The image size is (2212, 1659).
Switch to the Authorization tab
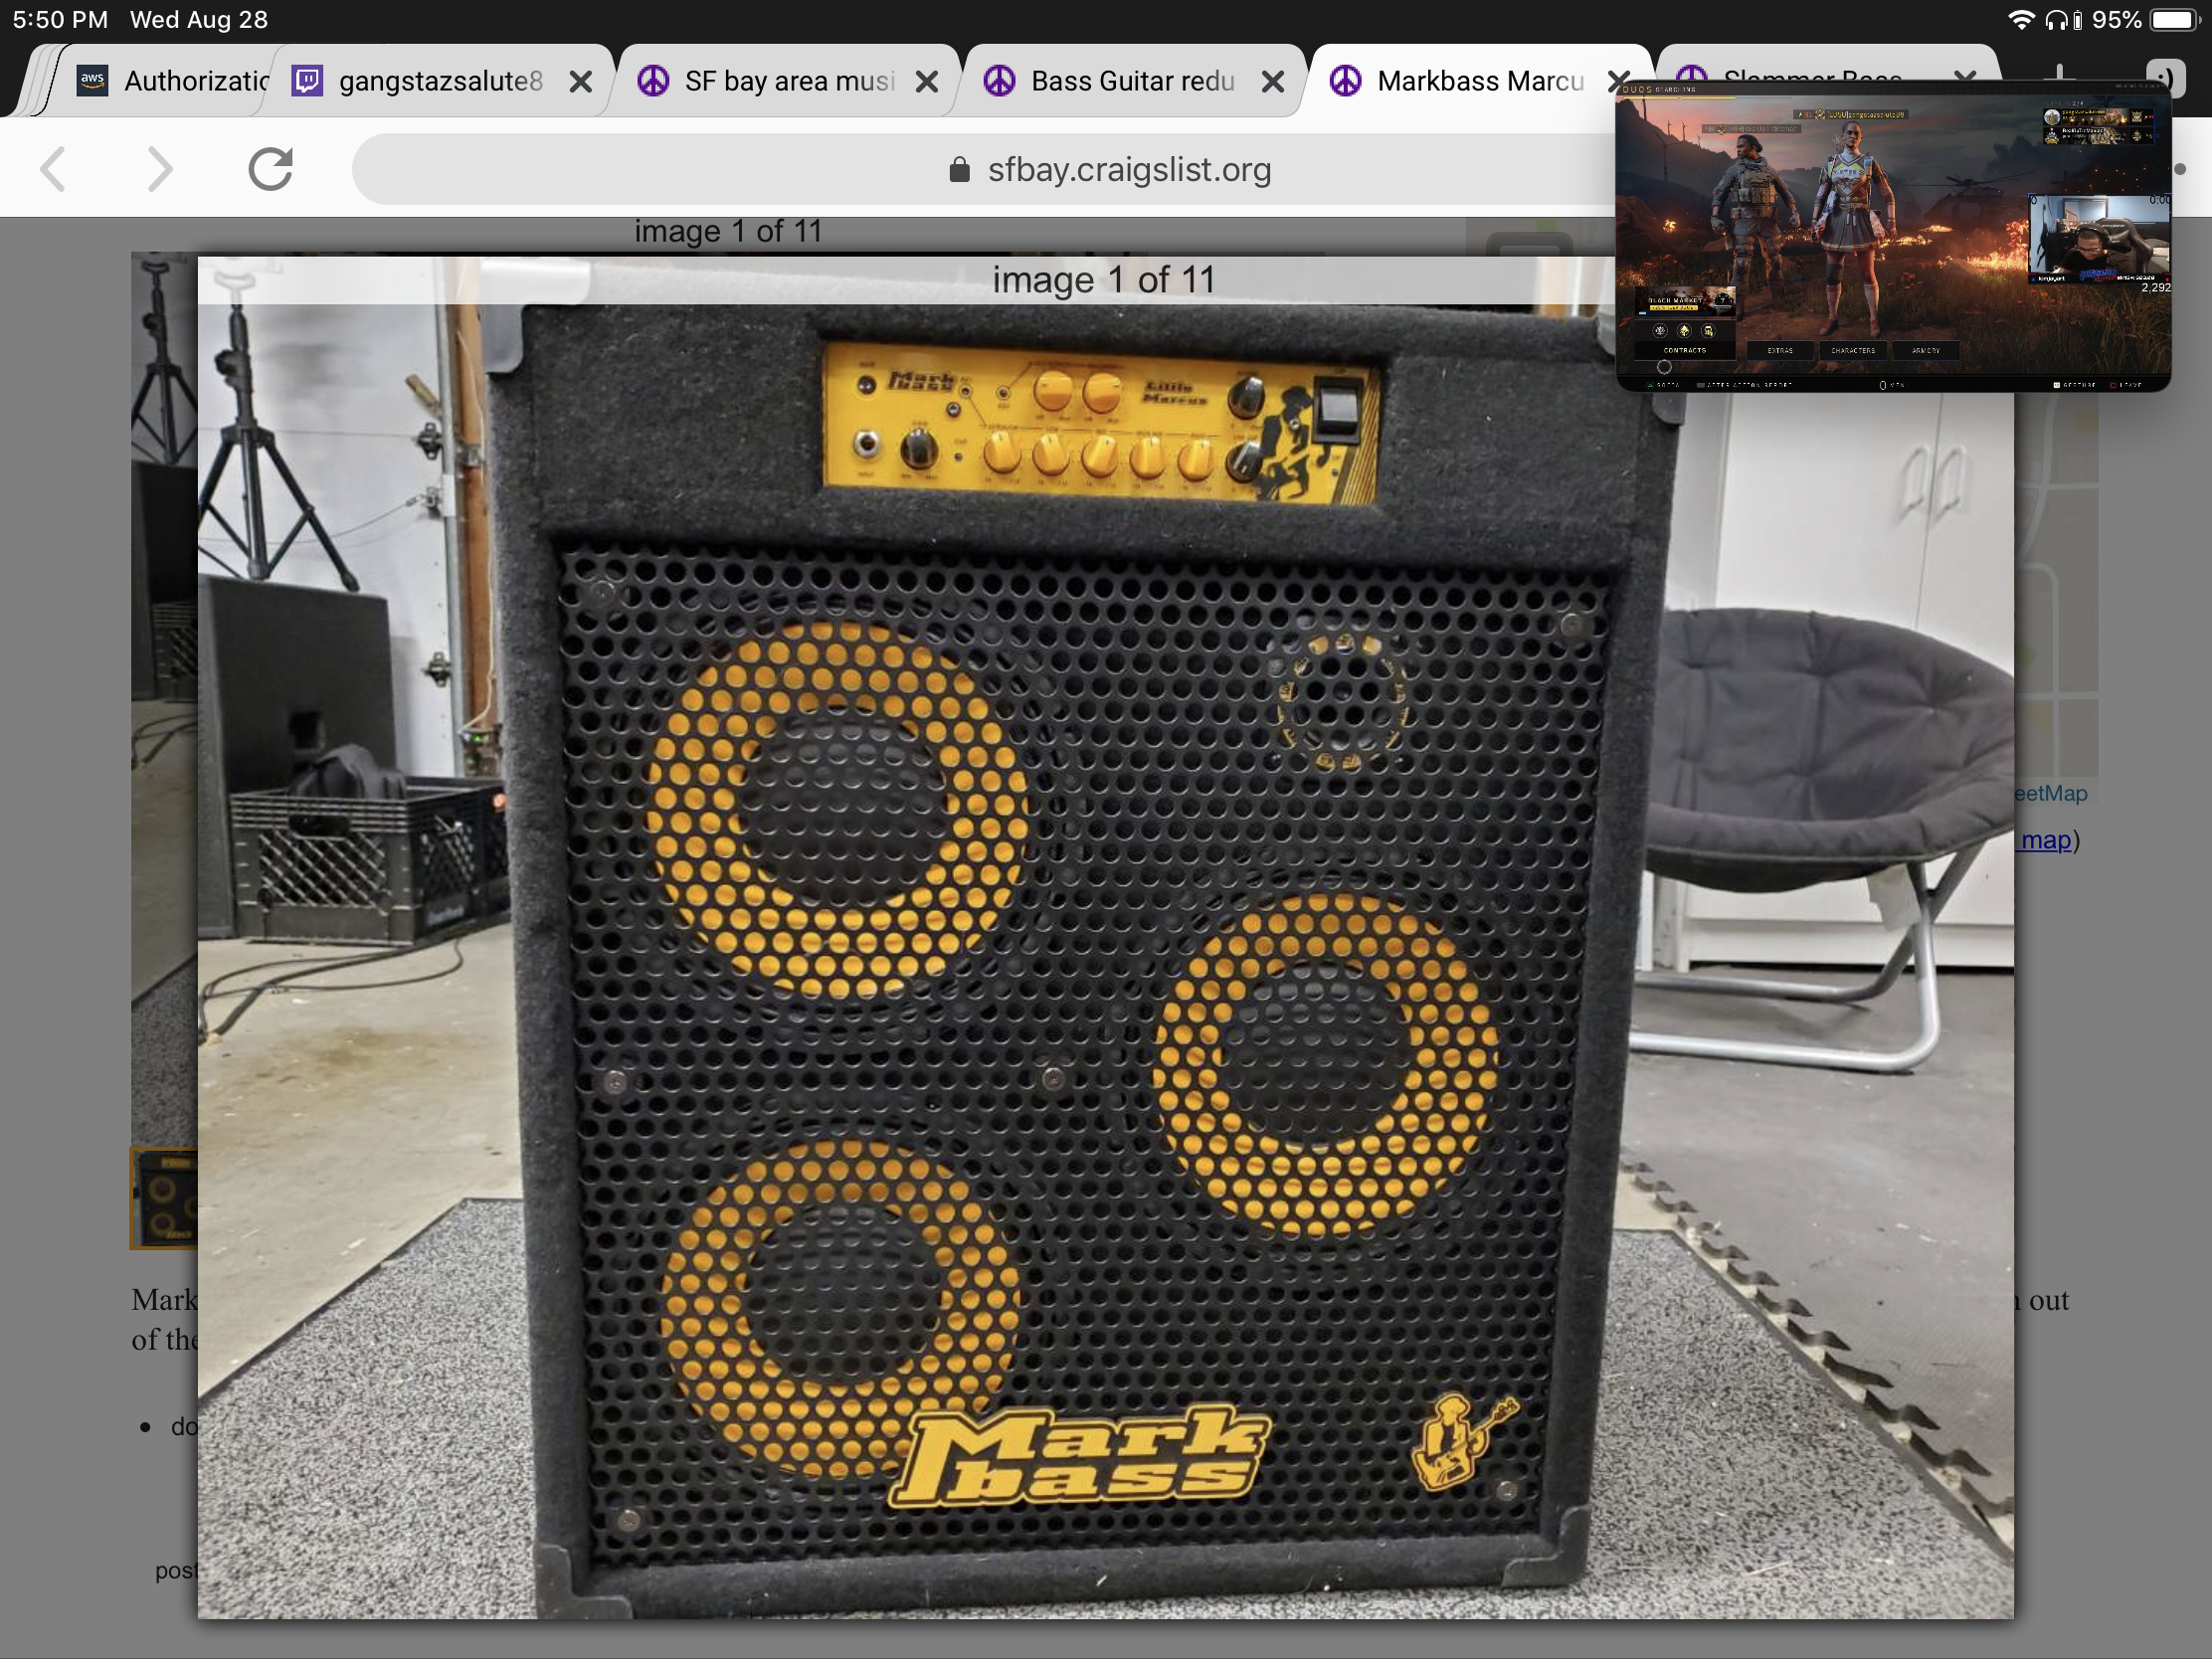tap(170, 80)
